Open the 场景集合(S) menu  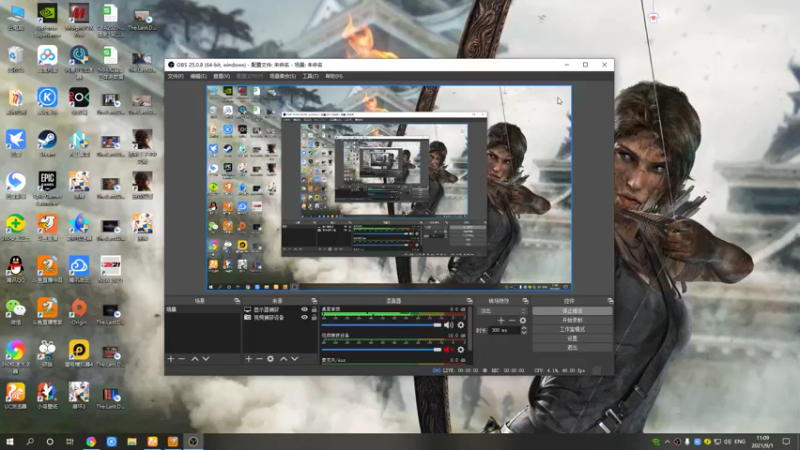(283, 76)
